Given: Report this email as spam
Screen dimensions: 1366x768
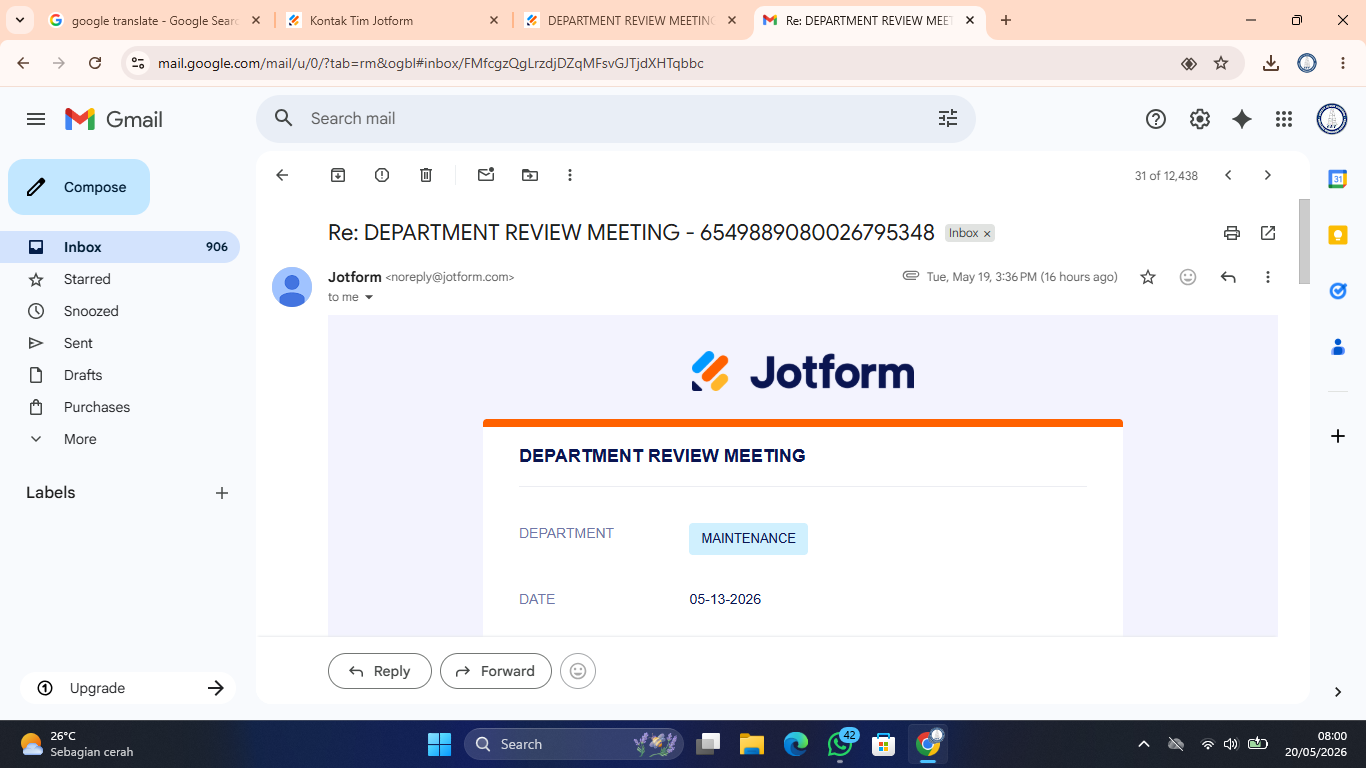Looking at the screenshot, I should pyautogui.click(x=382, y=175).
